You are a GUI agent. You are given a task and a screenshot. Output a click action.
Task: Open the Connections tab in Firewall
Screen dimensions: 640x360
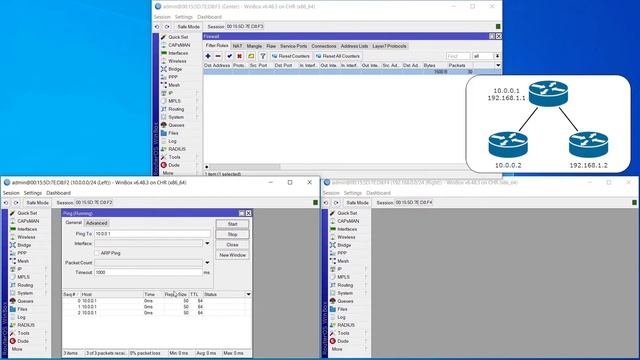(324, 46)
